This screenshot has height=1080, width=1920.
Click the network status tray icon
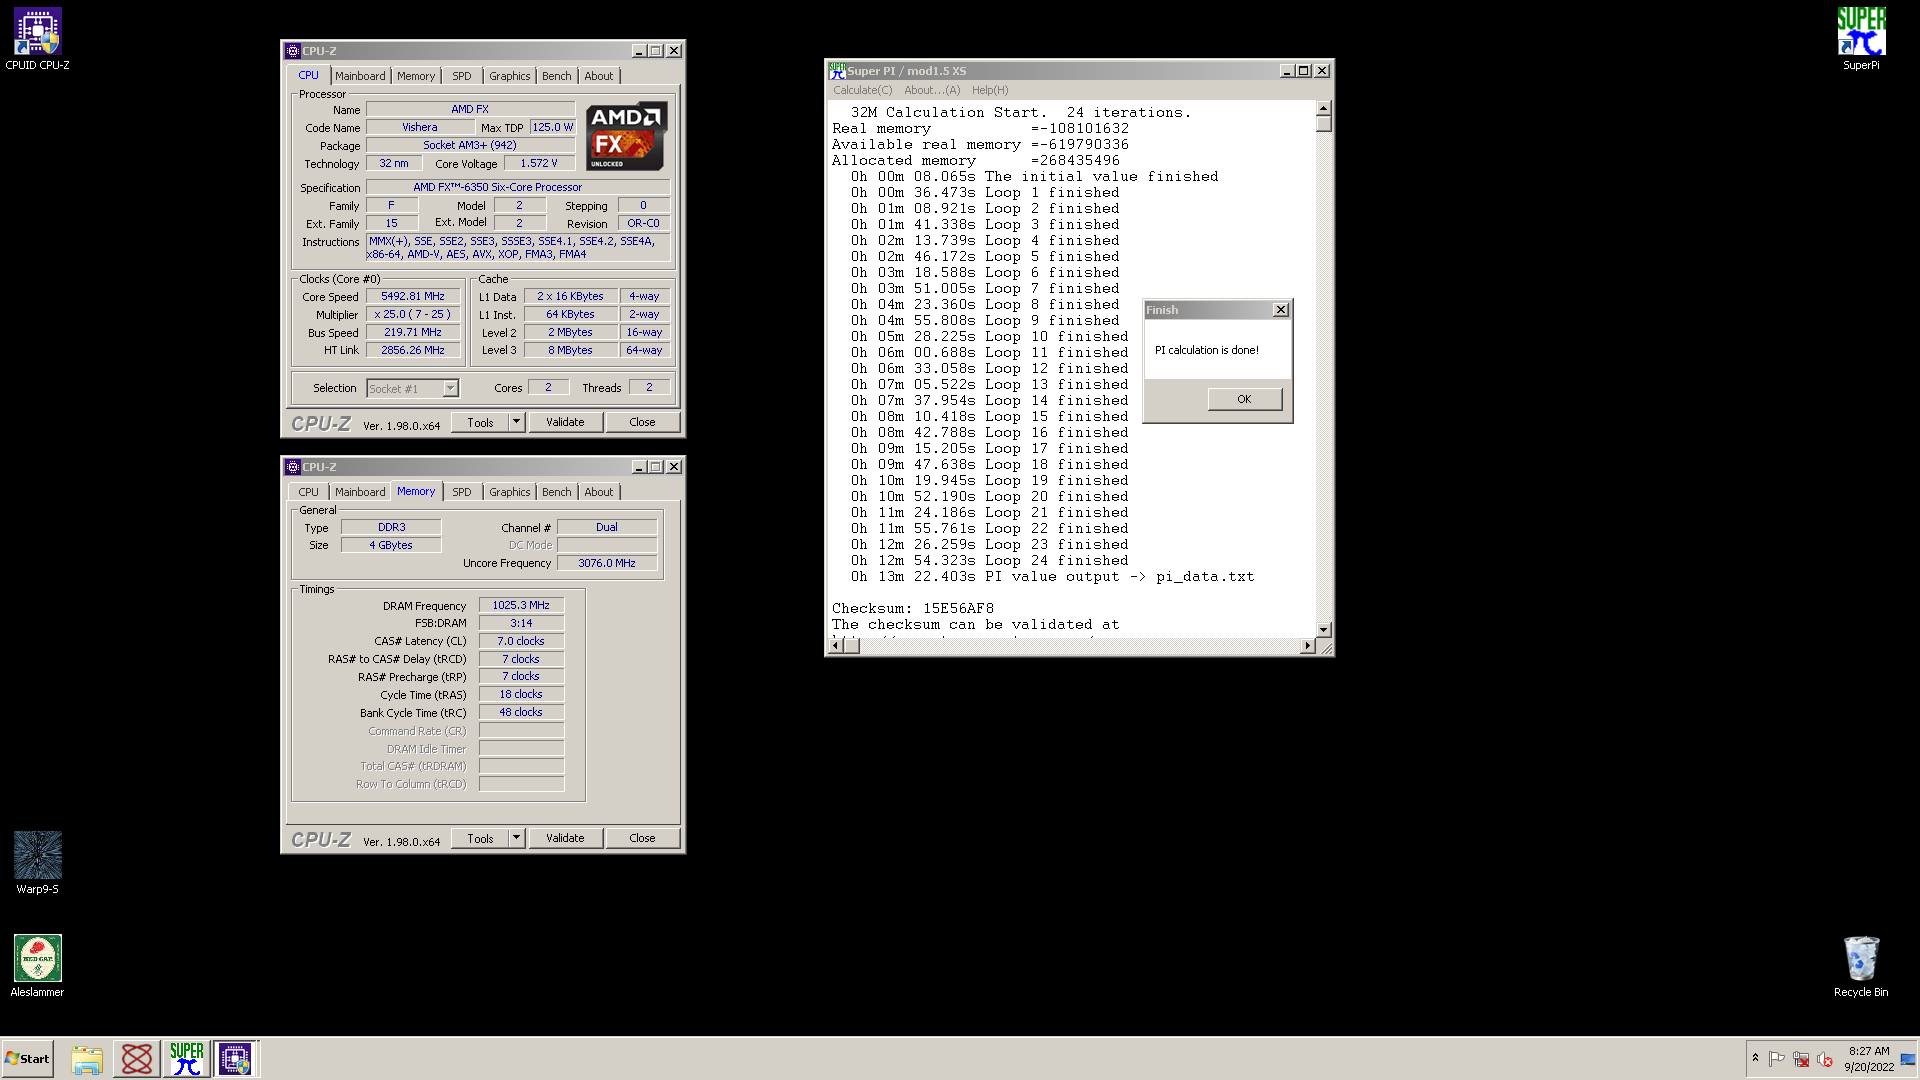[1801, 1059]
